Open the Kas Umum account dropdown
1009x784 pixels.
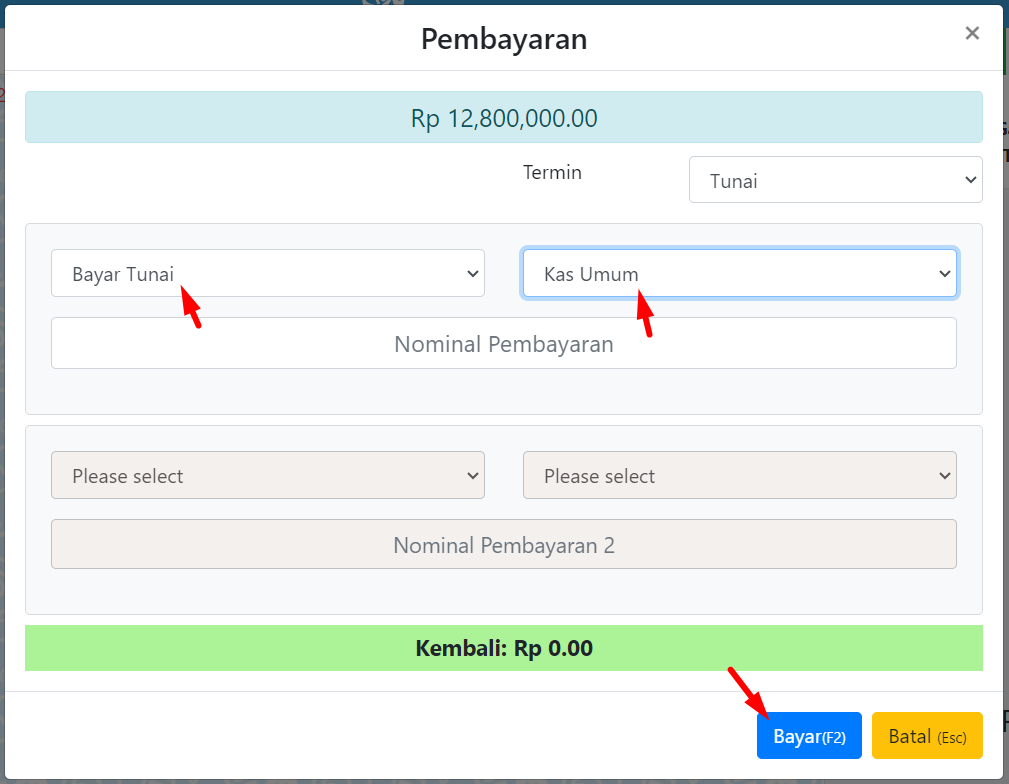coord(739,273)
